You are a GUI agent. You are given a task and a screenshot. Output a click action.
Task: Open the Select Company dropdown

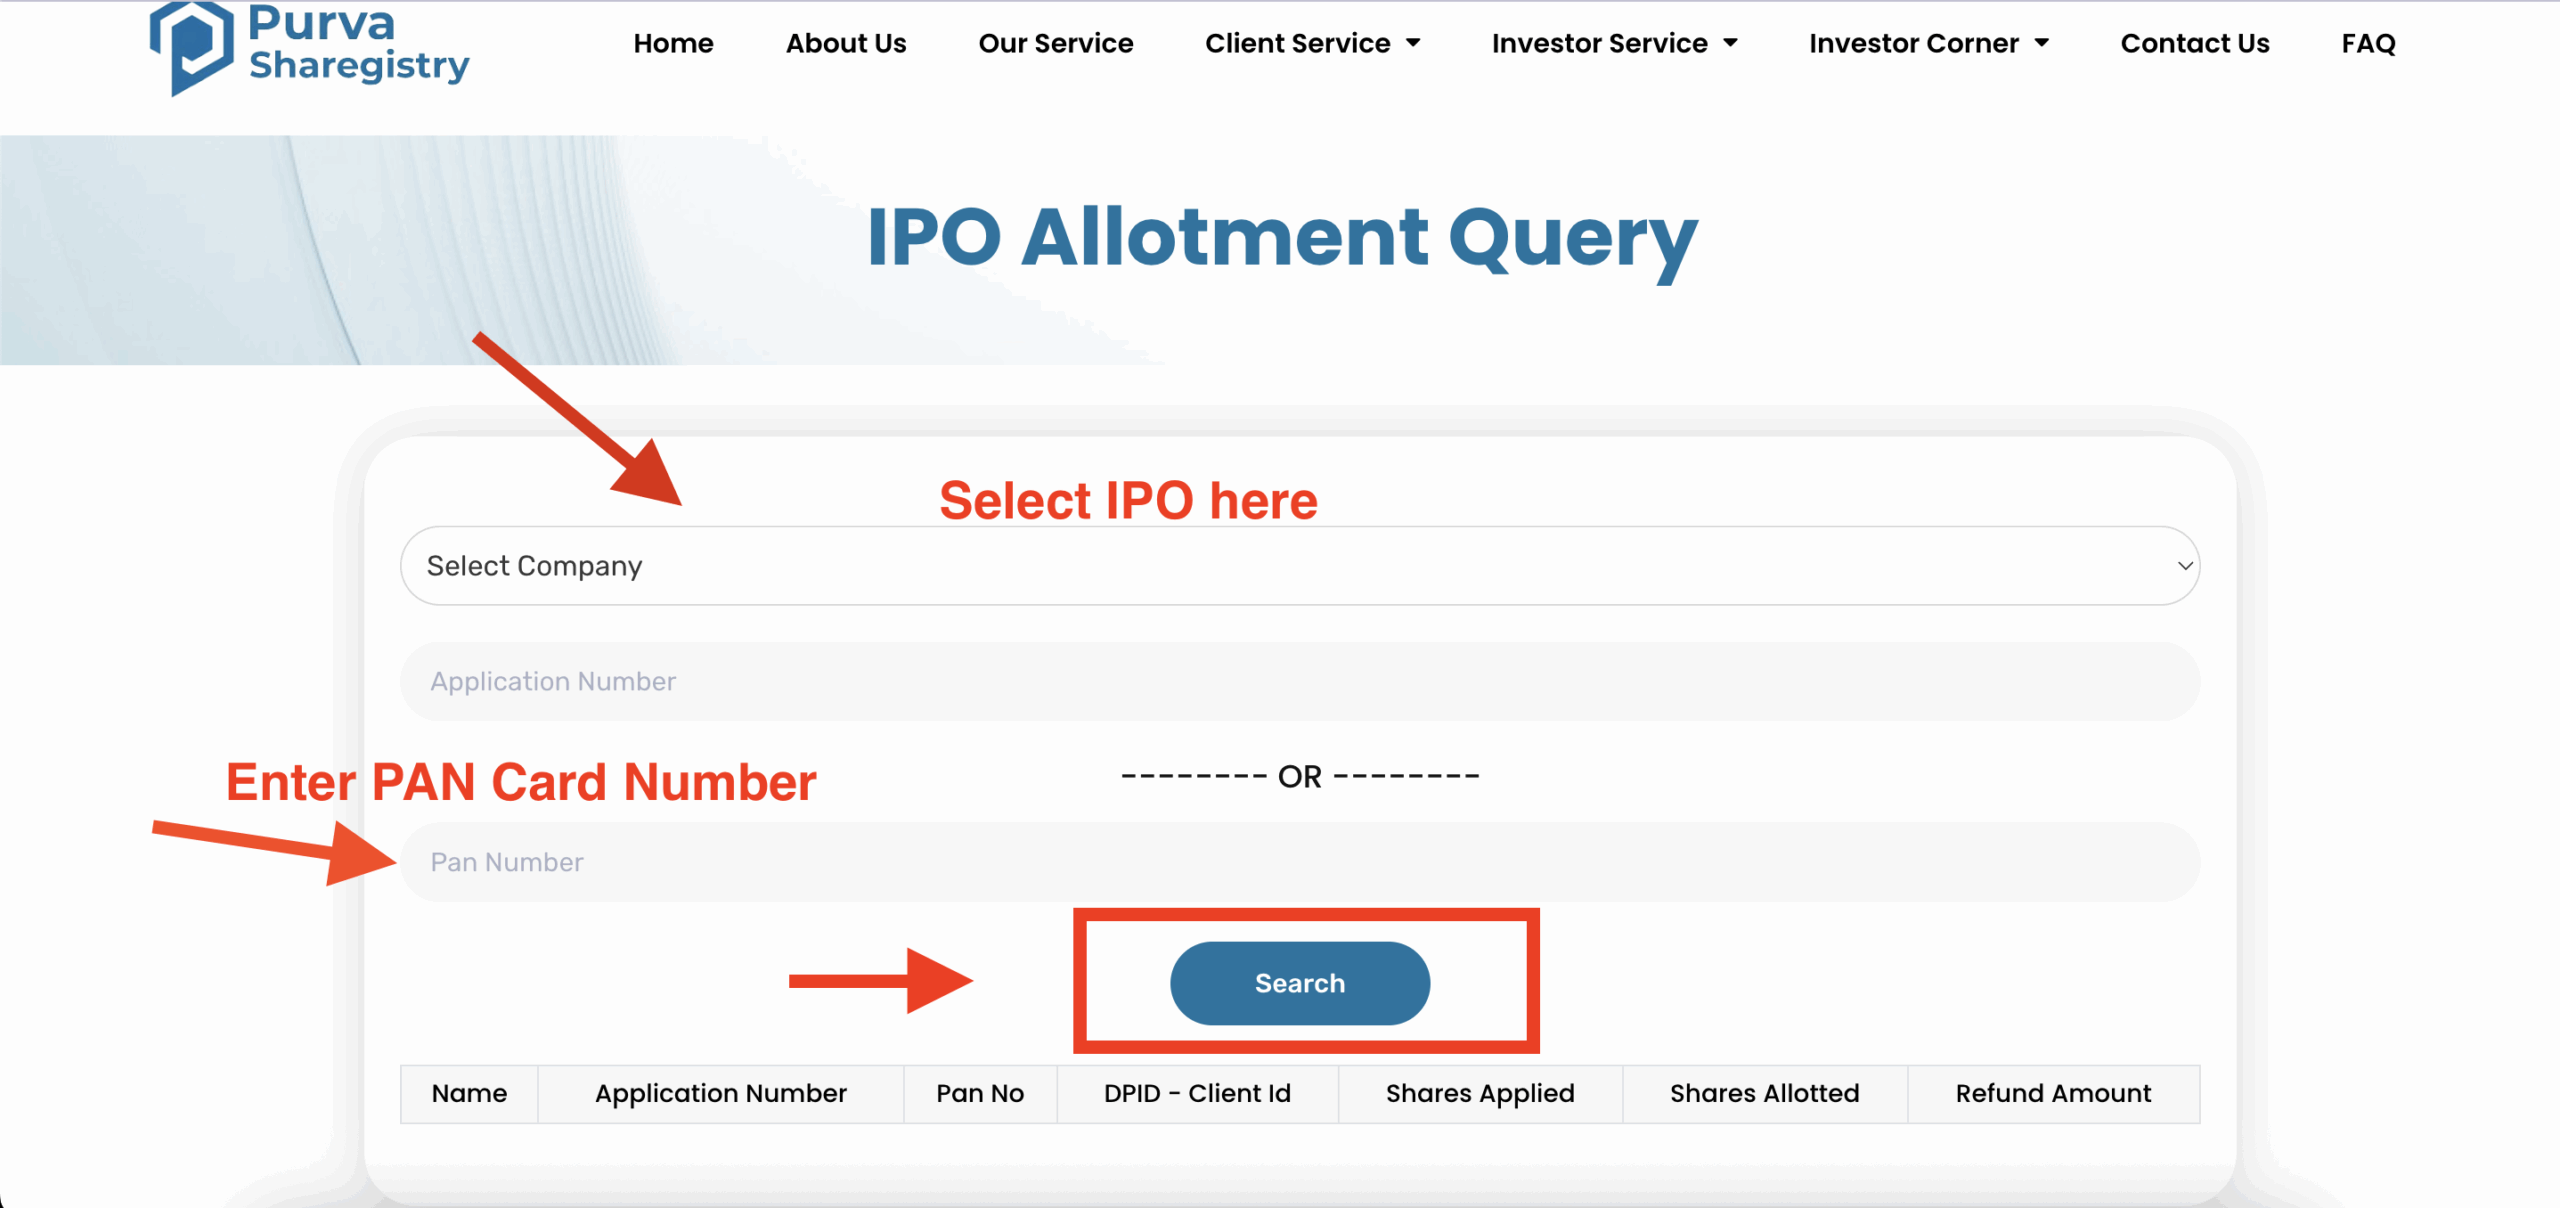coord(1299,565)
